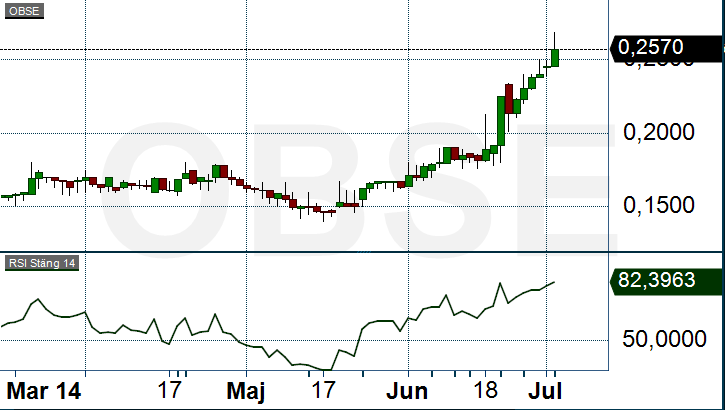The height and width of the screenshot is (410, 725).
Task: Click the Jul month label
Action: coord(545,392)
